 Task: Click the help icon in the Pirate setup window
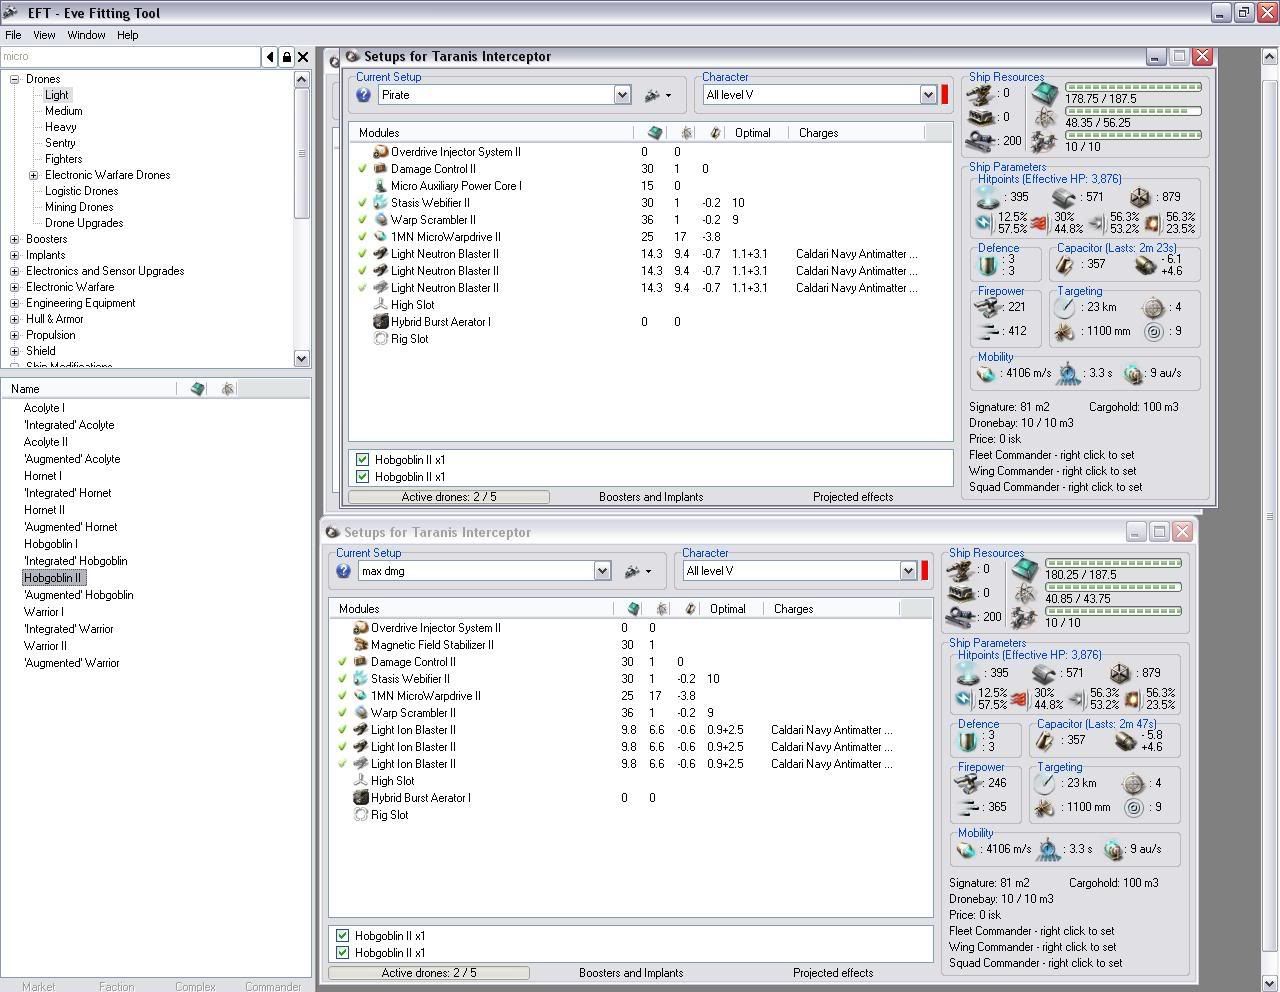point(363,95)
